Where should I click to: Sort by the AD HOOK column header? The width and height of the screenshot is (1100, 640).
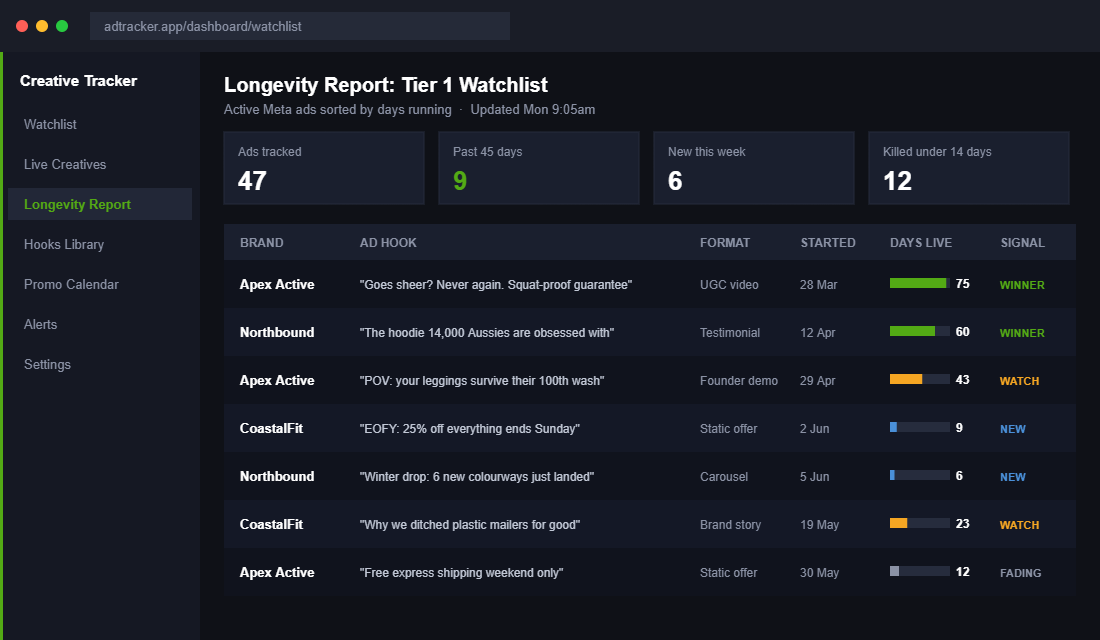[388, 243]
